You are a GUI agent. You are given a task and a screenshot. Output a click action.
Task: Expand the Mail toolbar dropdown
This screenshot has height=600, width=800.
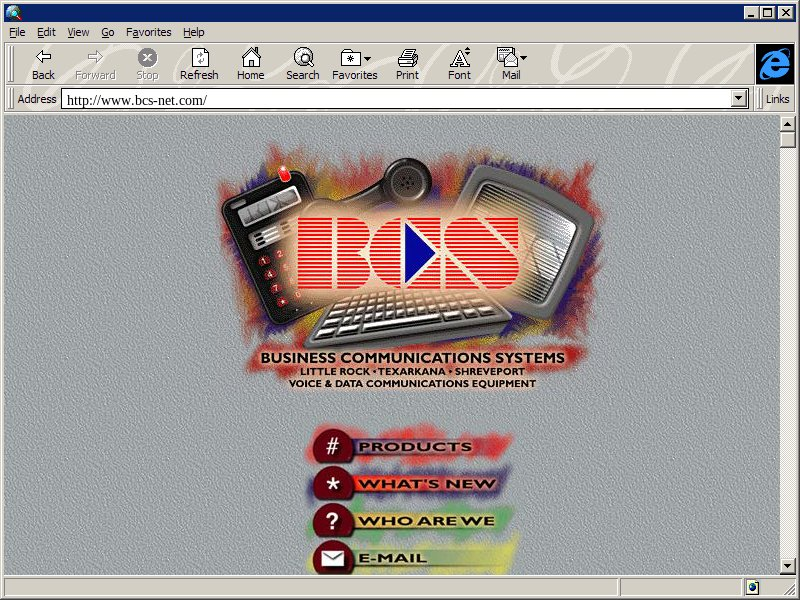click(x=511, y=58)
